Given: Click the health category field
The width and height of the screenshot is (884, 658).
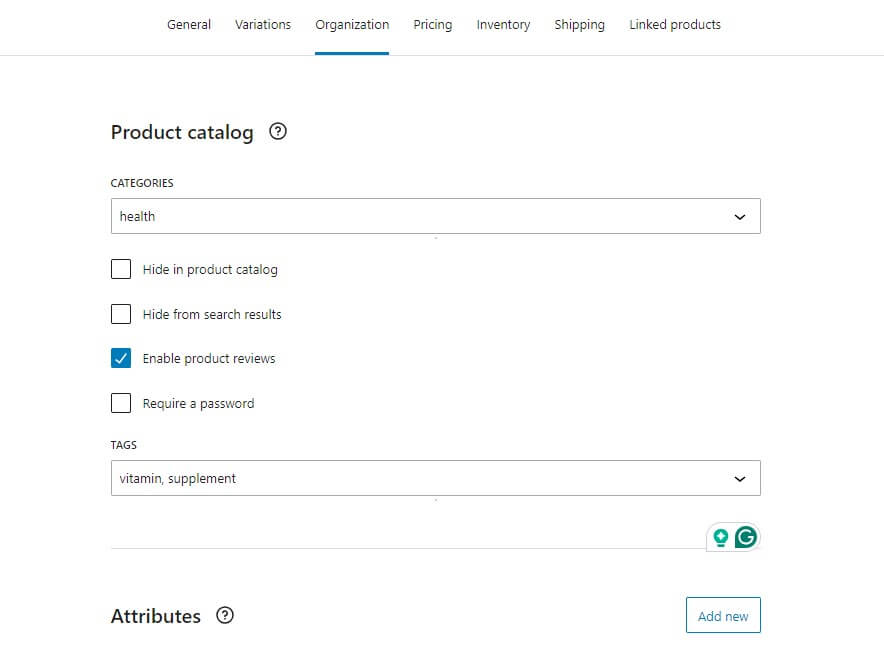Looking at the screenshot, I should [x=436, y=216].
